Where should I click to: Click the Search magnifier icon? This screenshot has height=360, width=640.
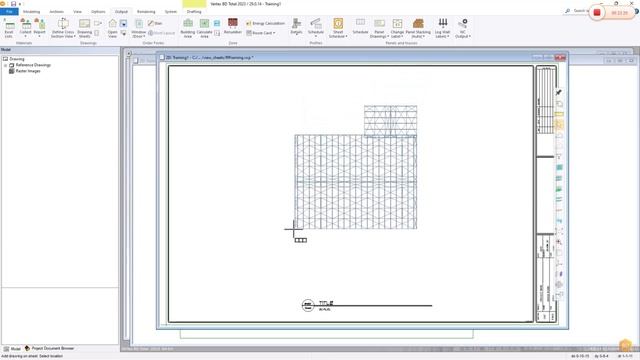click(x=567, y=11)
